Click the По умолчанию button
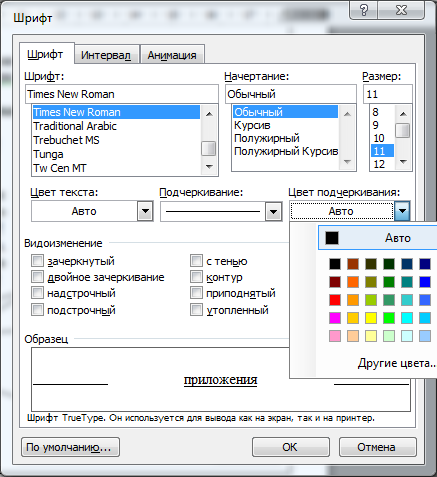 pos(70,447)
